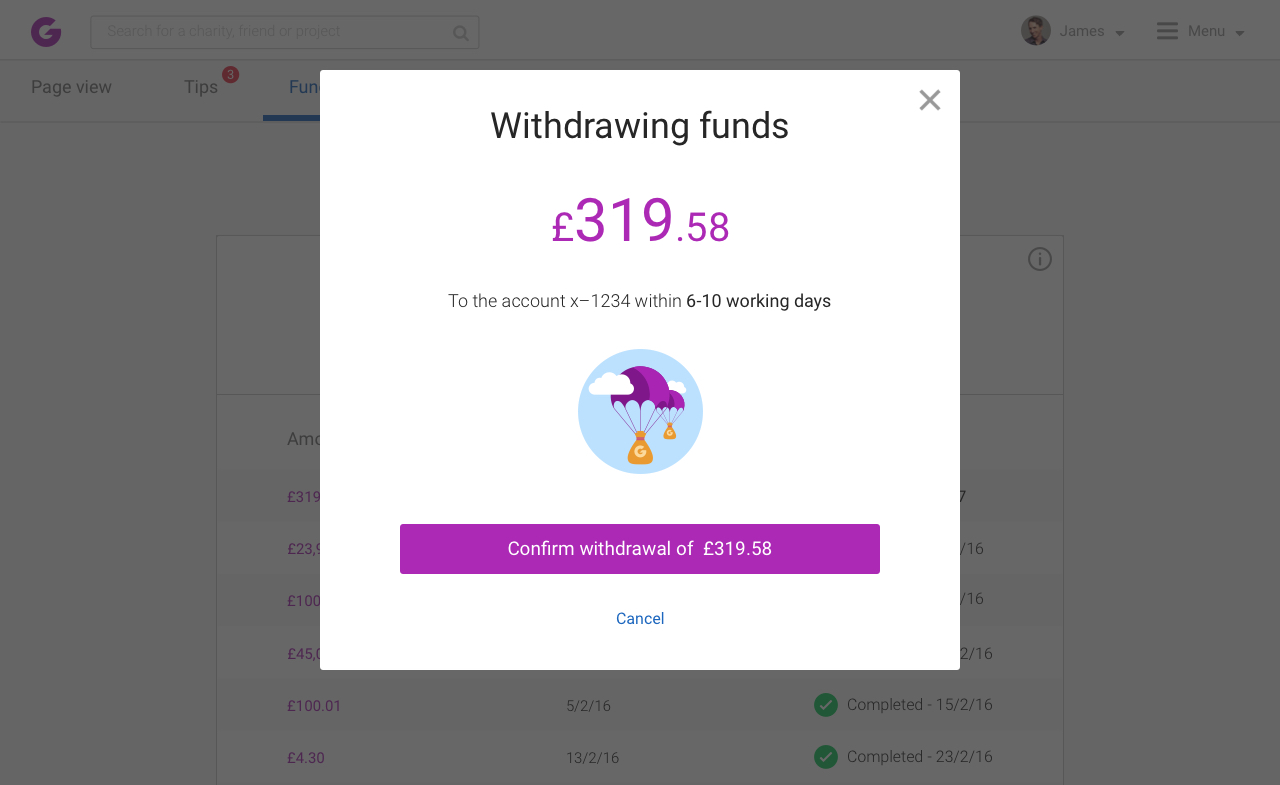Click the £319.58 withdrawal amount heading

pyautogui.click(x=640, y=221)
